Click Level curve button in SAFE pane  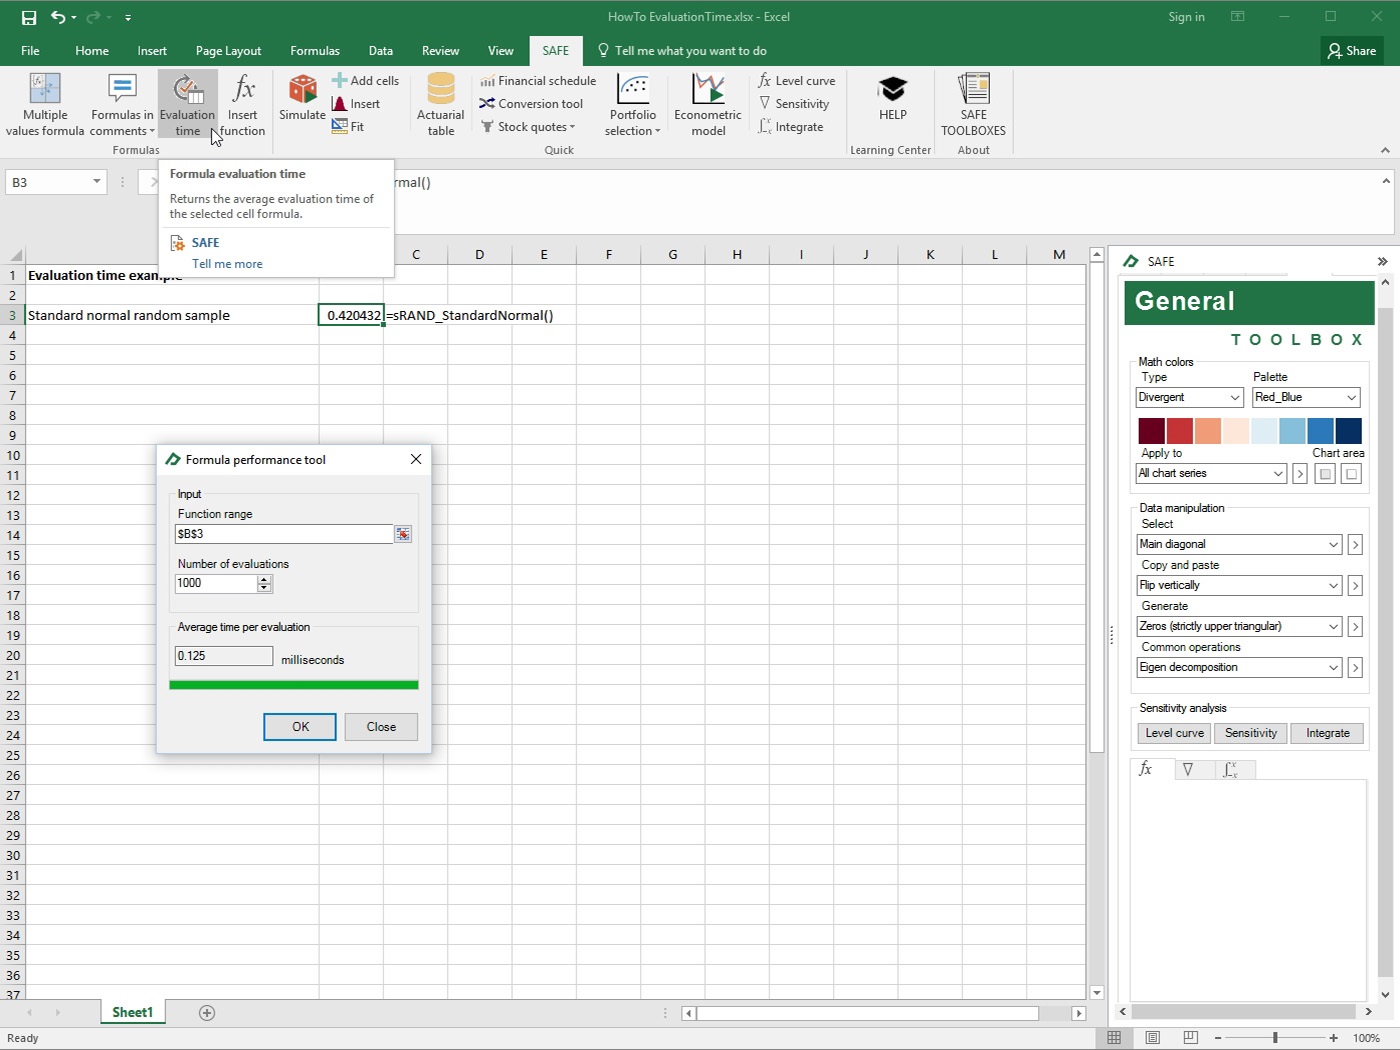(1174, 733)
